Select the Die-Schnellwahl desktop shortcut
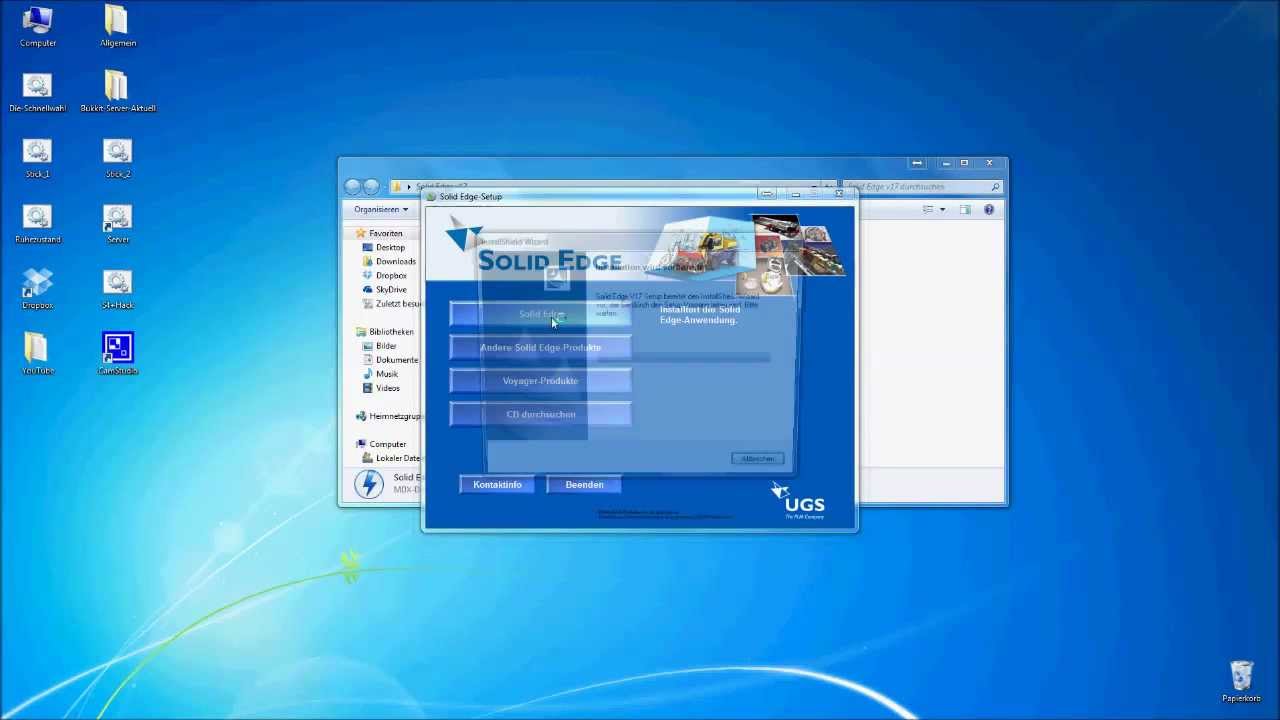Screen dimensions: 1280x720 tap(38, 91)
